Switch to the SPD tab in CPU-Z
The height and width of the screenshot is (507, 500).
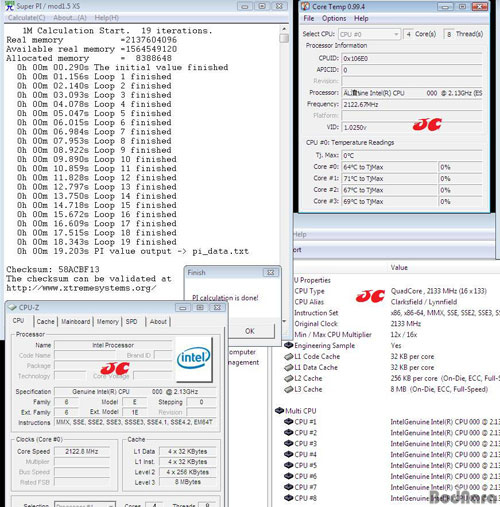(132, 322)
